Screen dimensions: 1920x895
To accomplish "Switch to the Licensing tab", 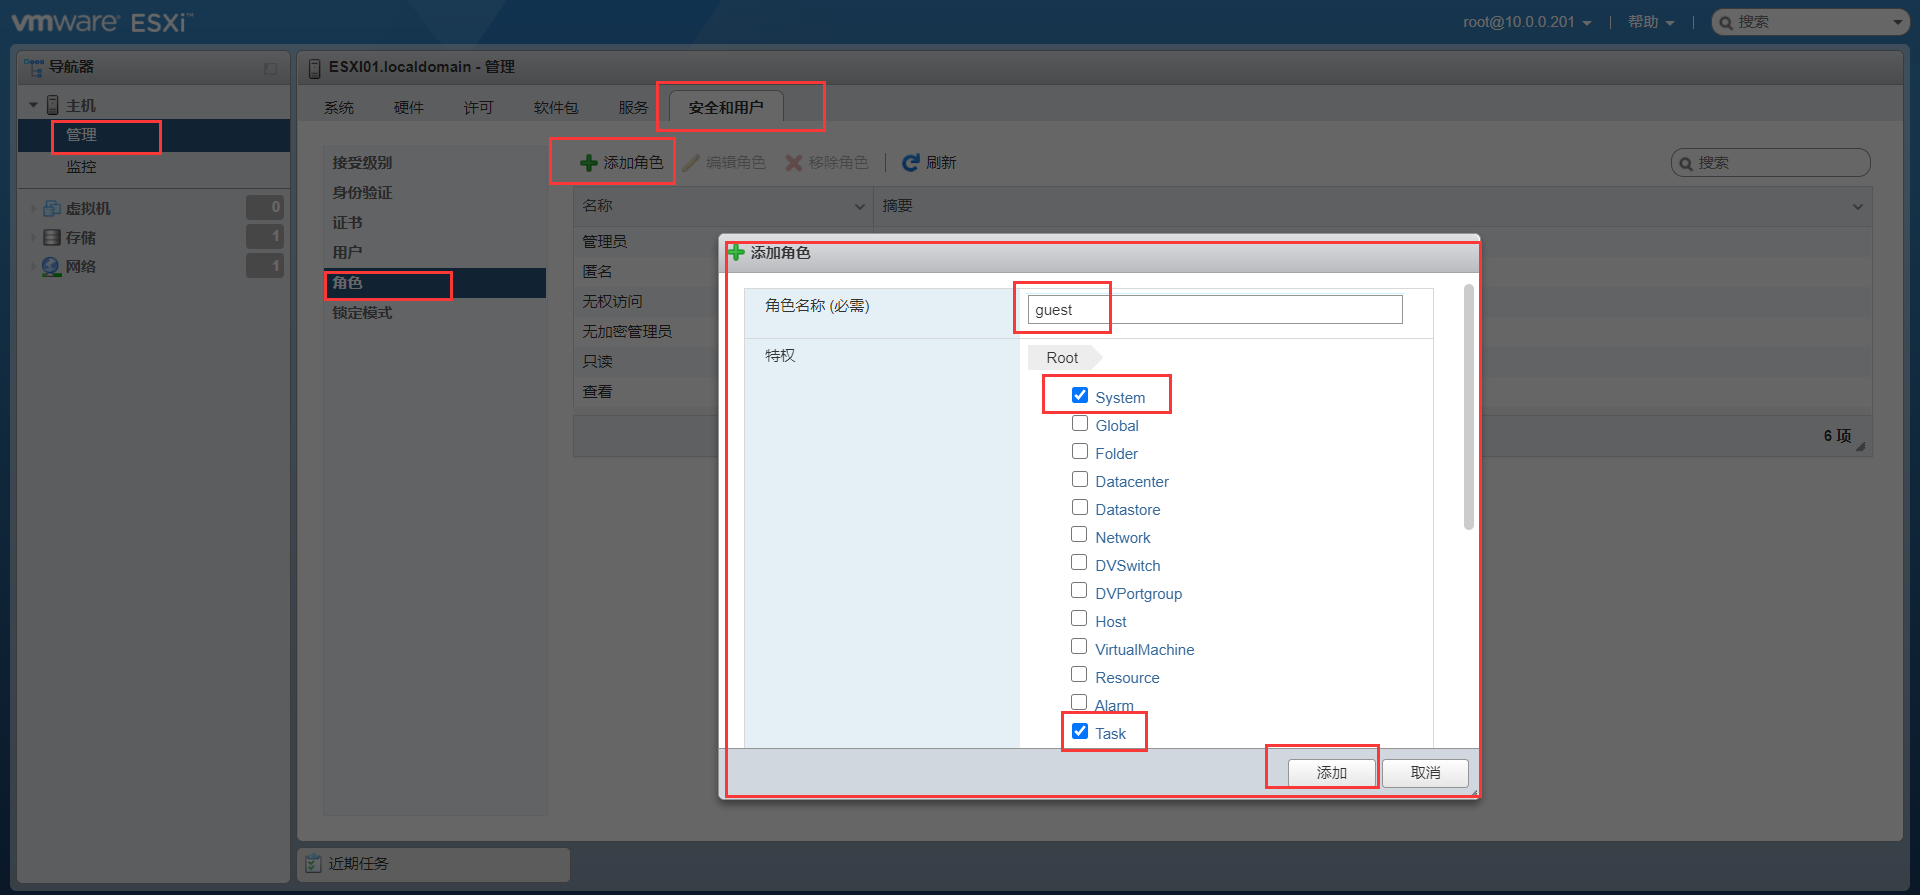I will point(479,107).
